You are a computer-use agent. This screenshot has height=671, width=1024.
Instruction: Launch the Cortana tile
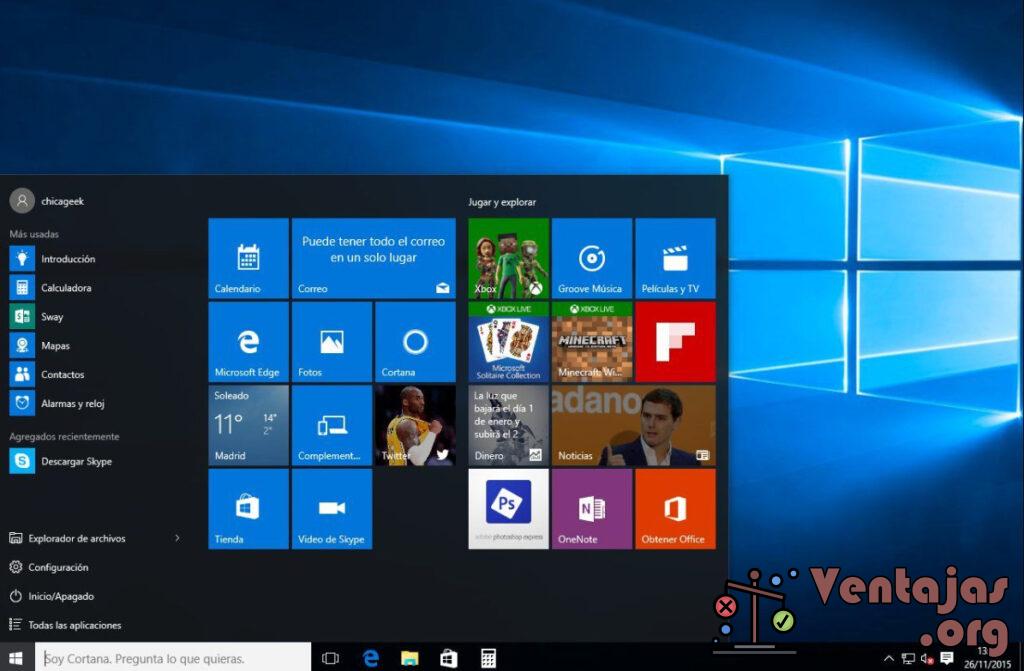click(x=414, y=342)
